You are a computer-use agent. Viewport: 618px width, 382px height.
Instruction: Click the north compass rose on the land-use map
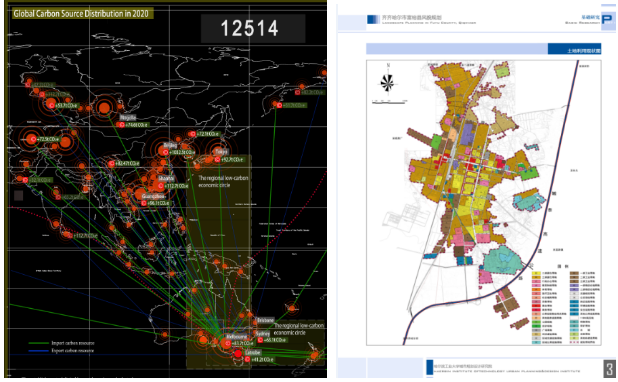coord(388,83)
